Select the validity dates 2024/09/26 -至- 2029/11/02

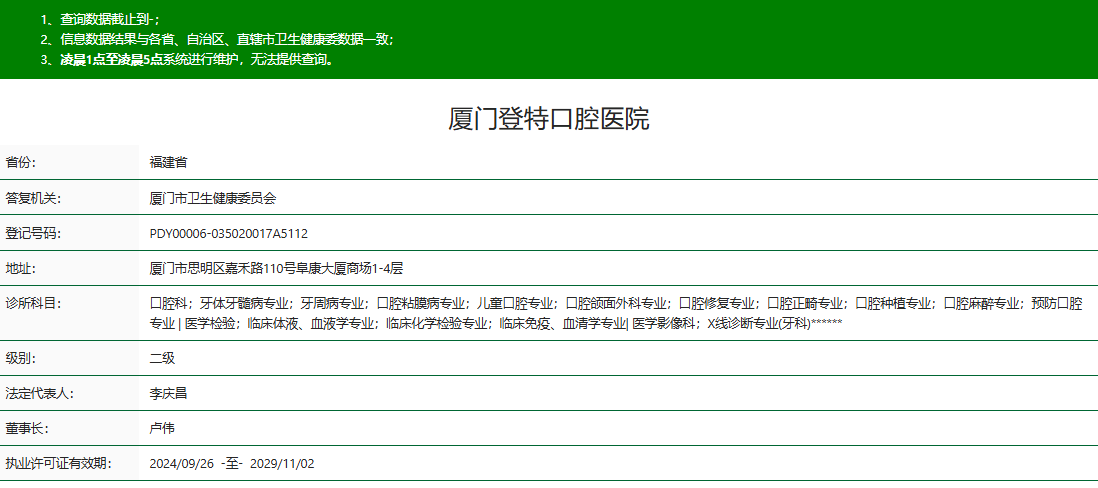click(232, 463)
